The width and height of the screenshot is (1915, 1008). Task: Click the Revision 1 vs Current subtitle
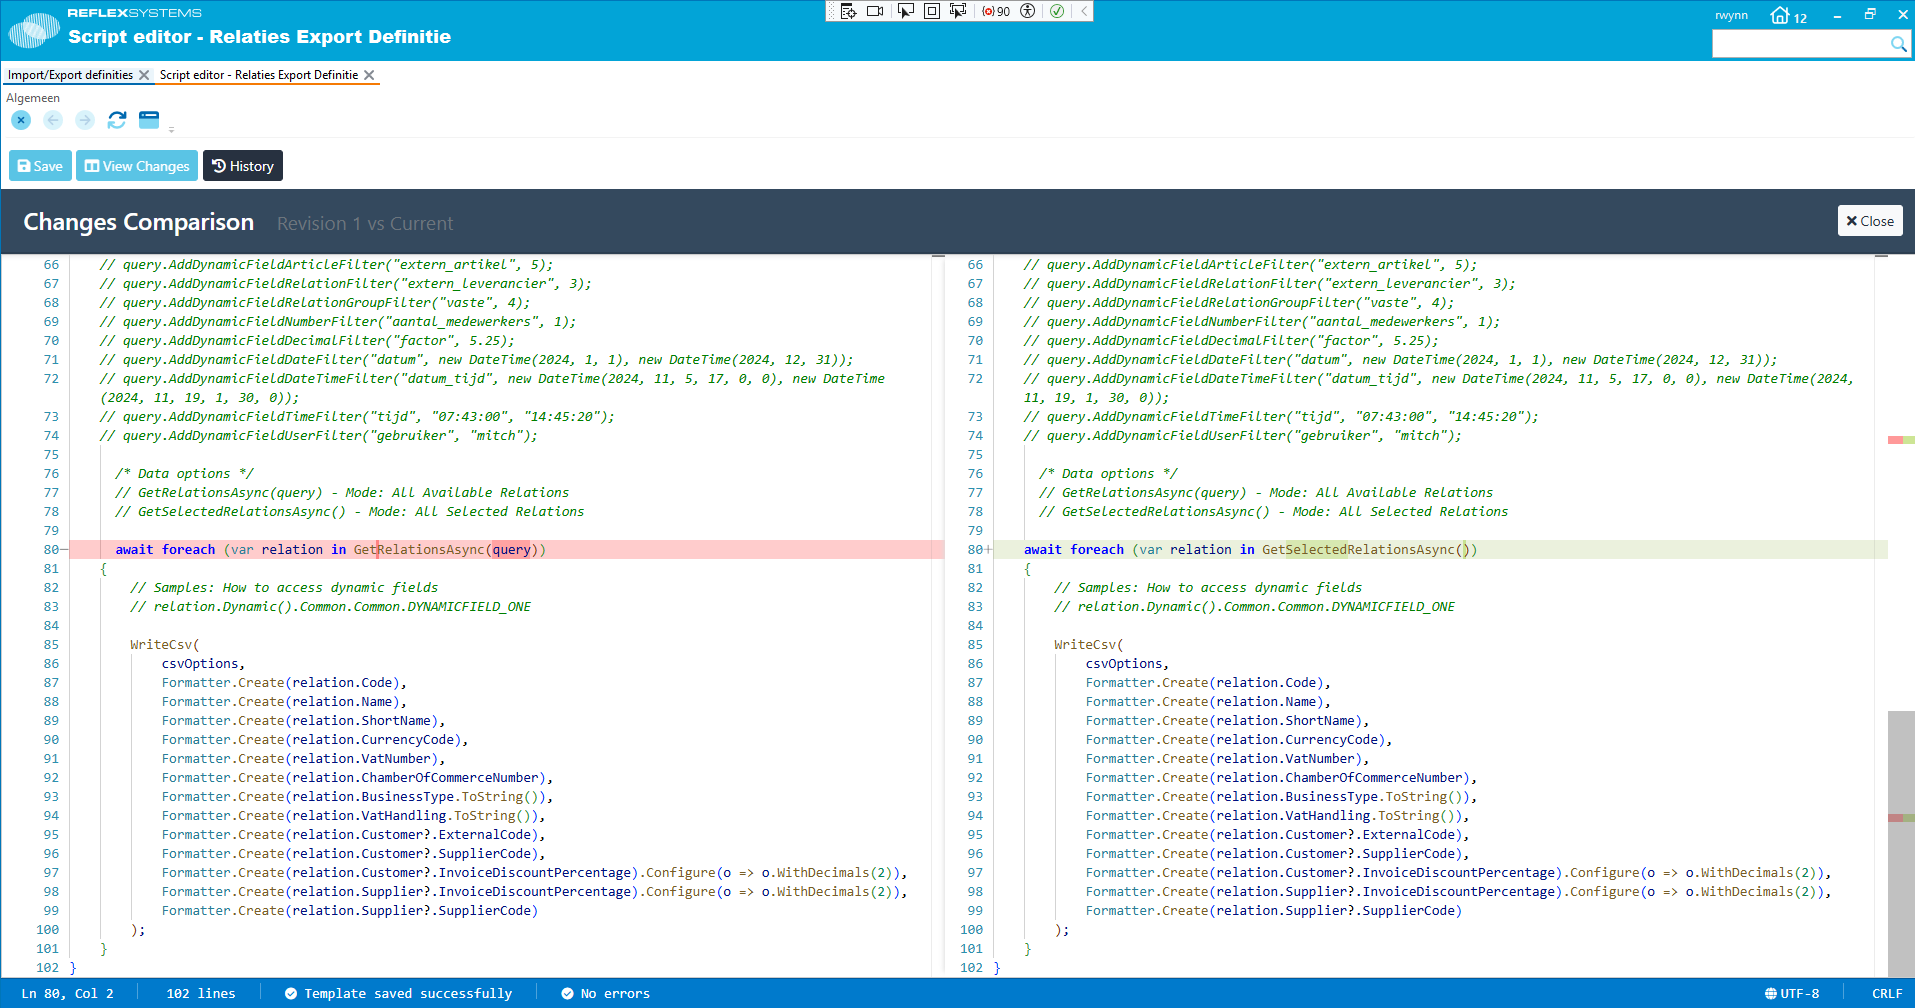365,224
